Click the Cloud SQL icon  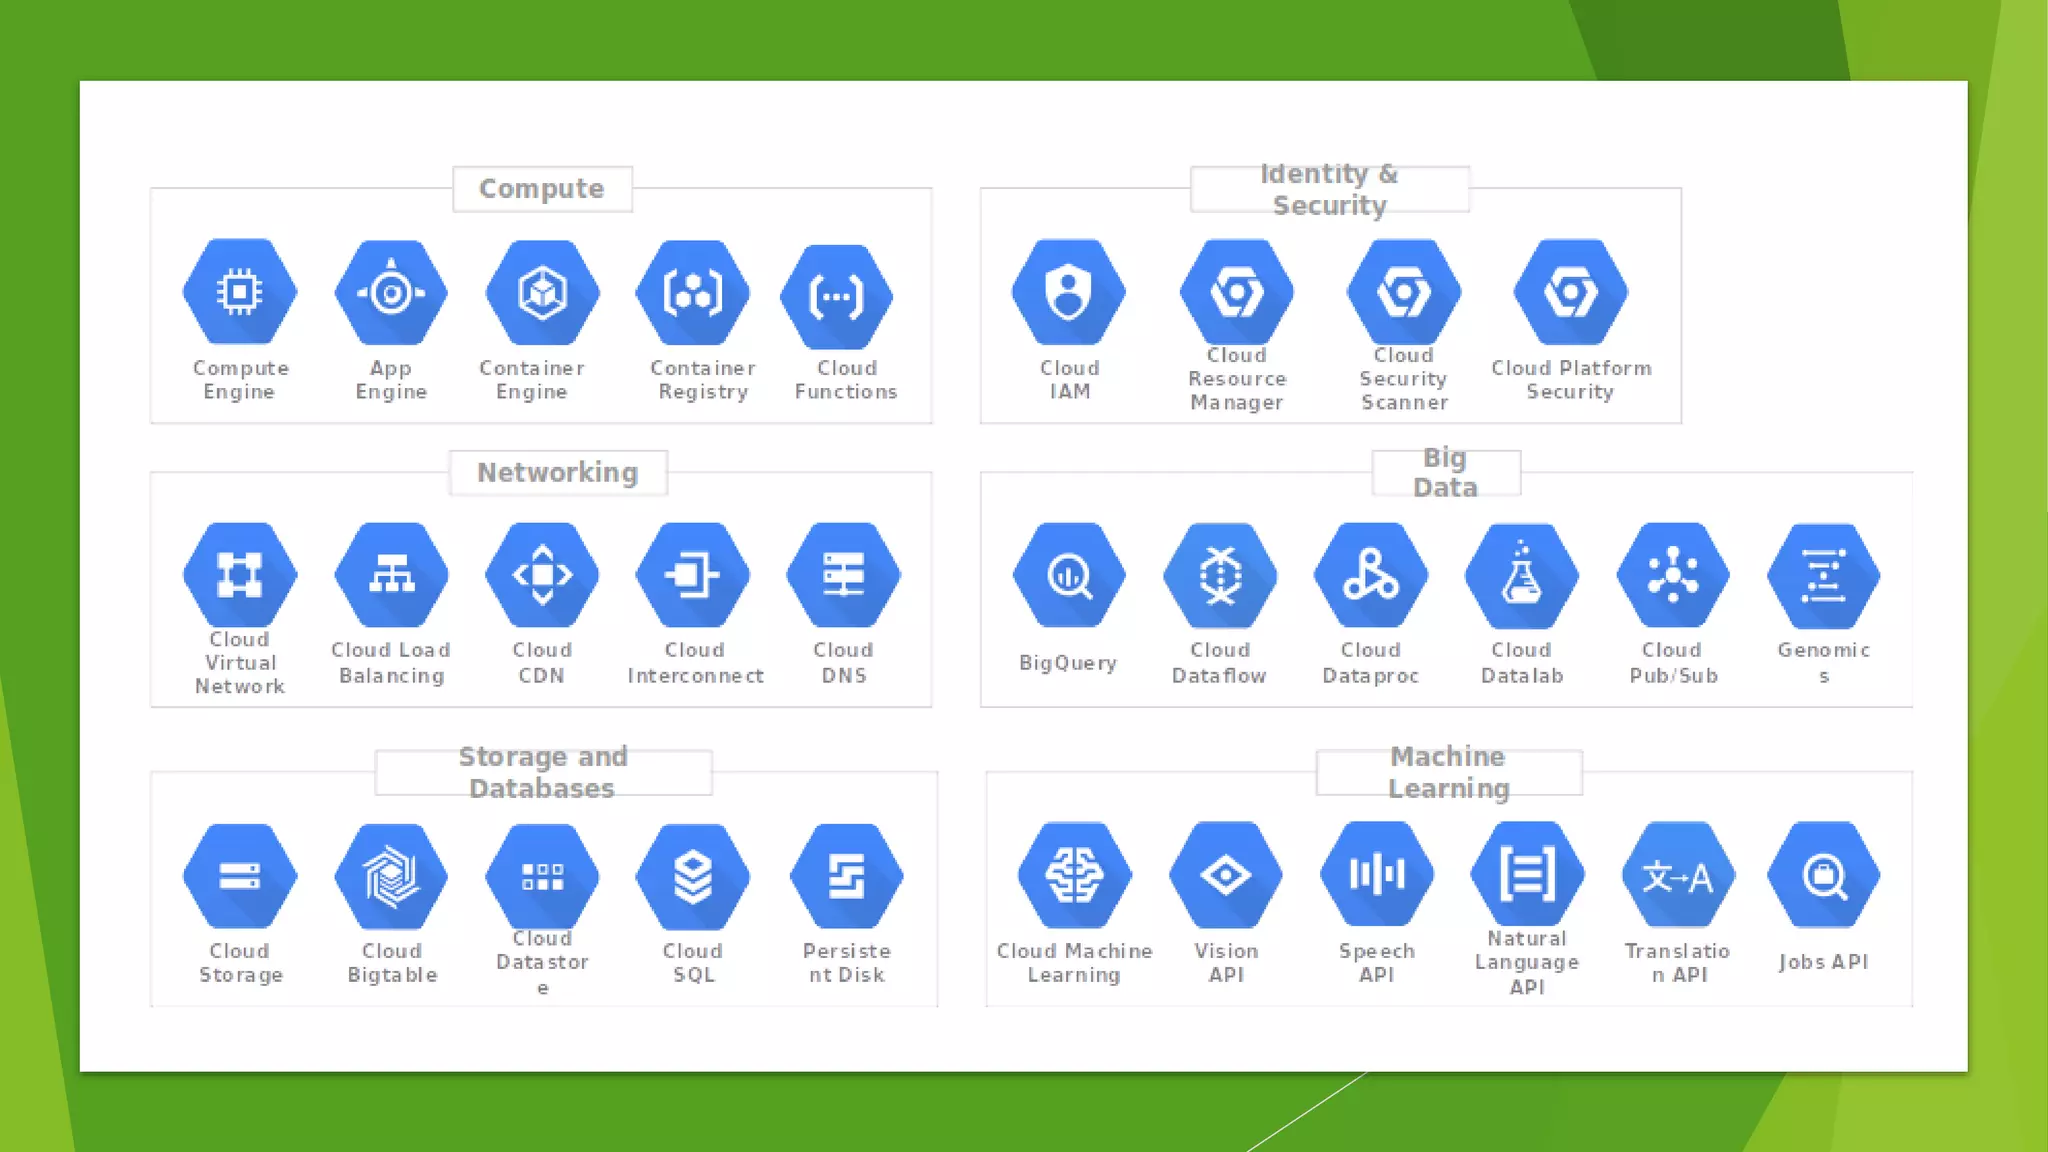[x=693, y=877]
